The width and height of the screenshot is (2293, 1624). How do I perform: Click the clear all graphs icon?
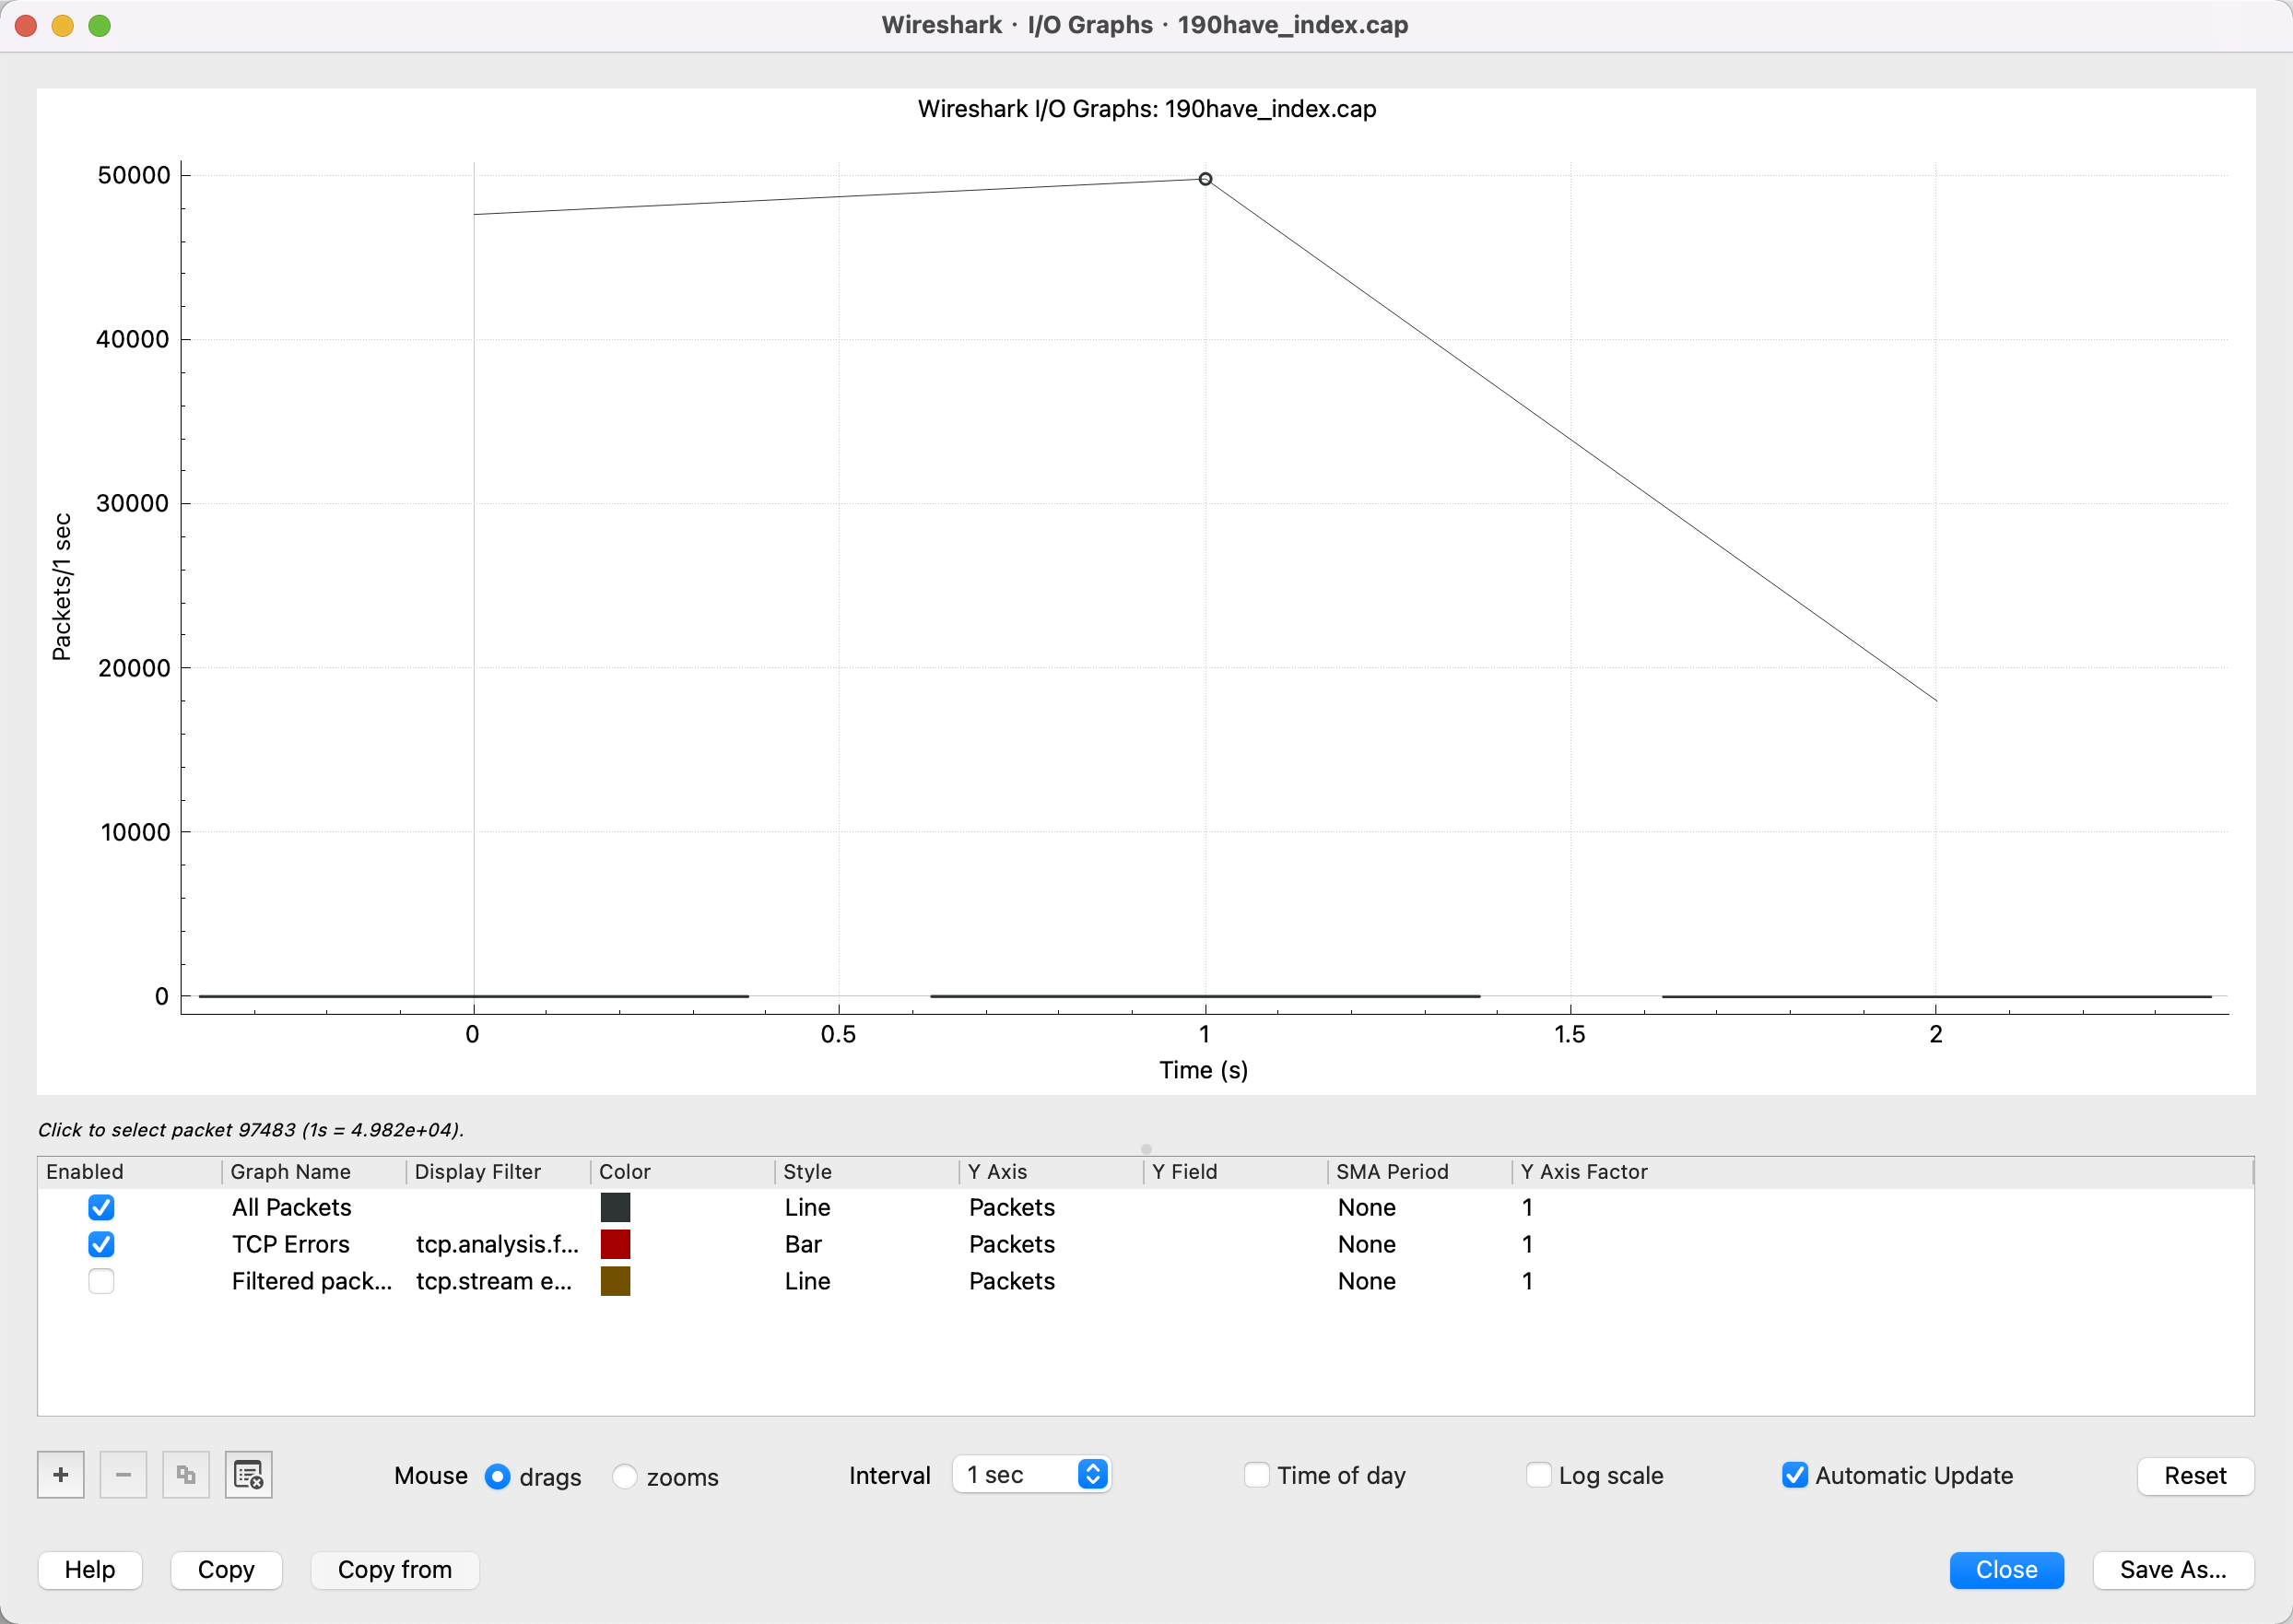[x=248, y=1475]
